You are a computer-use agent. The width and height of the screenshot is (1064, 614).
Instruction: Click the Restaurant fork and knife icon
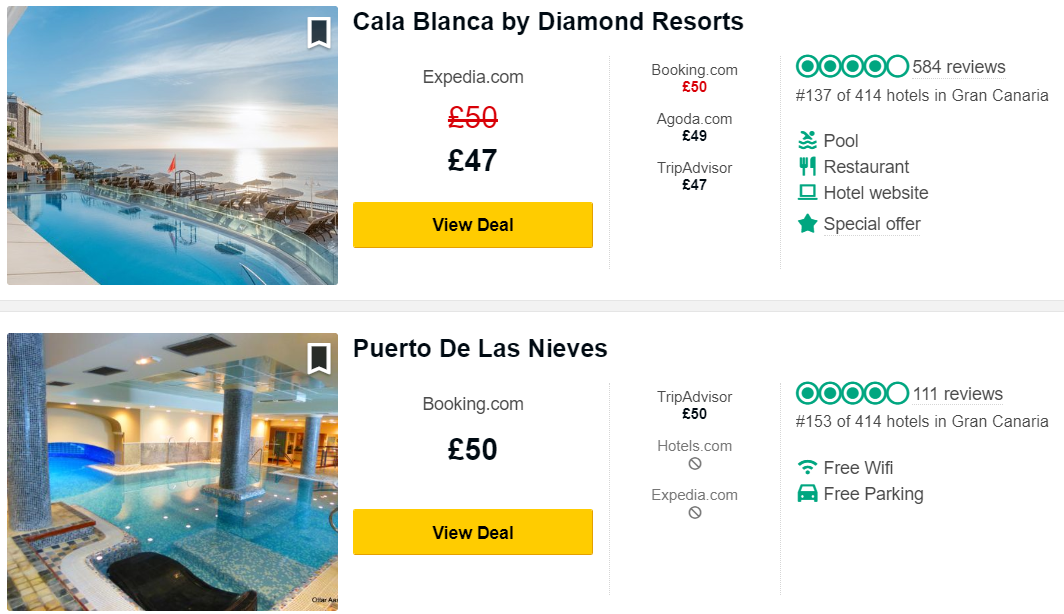[x=808, y=166]
